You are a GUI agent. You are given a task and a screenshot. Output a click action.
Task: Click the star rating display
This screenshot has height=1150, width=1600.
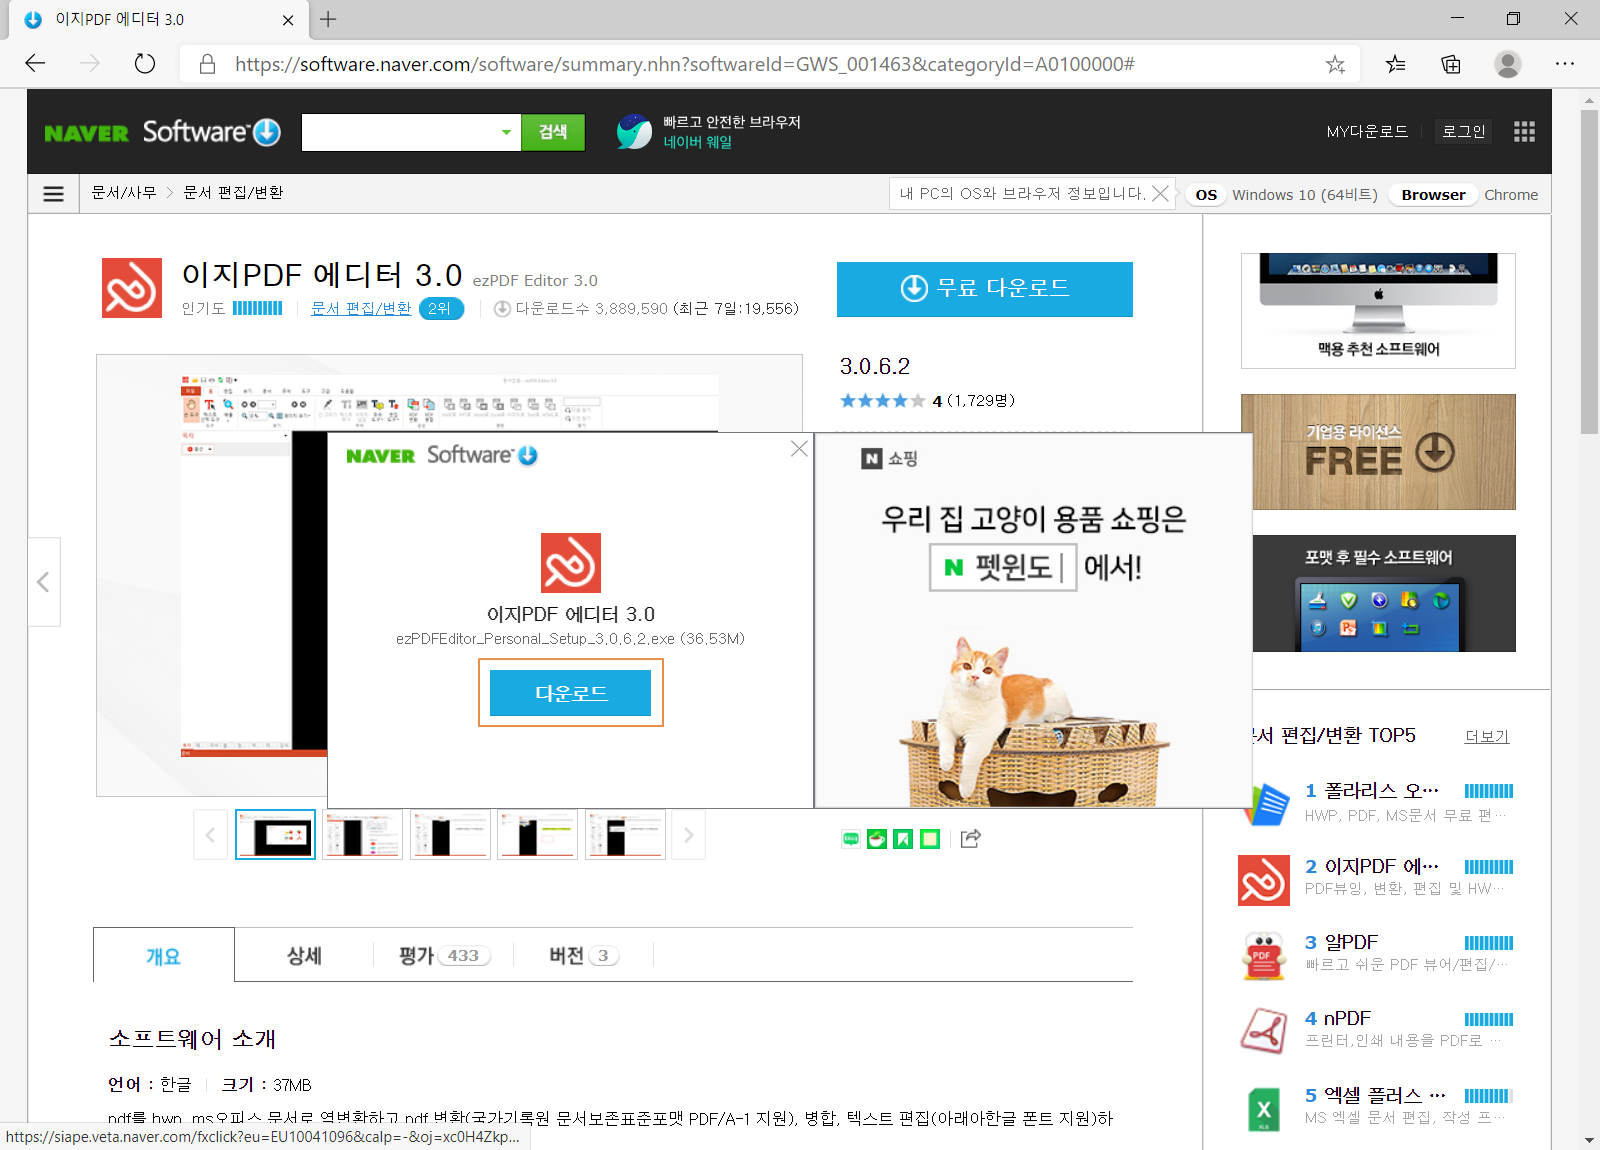pyautogui.click(x=882, y=401)
